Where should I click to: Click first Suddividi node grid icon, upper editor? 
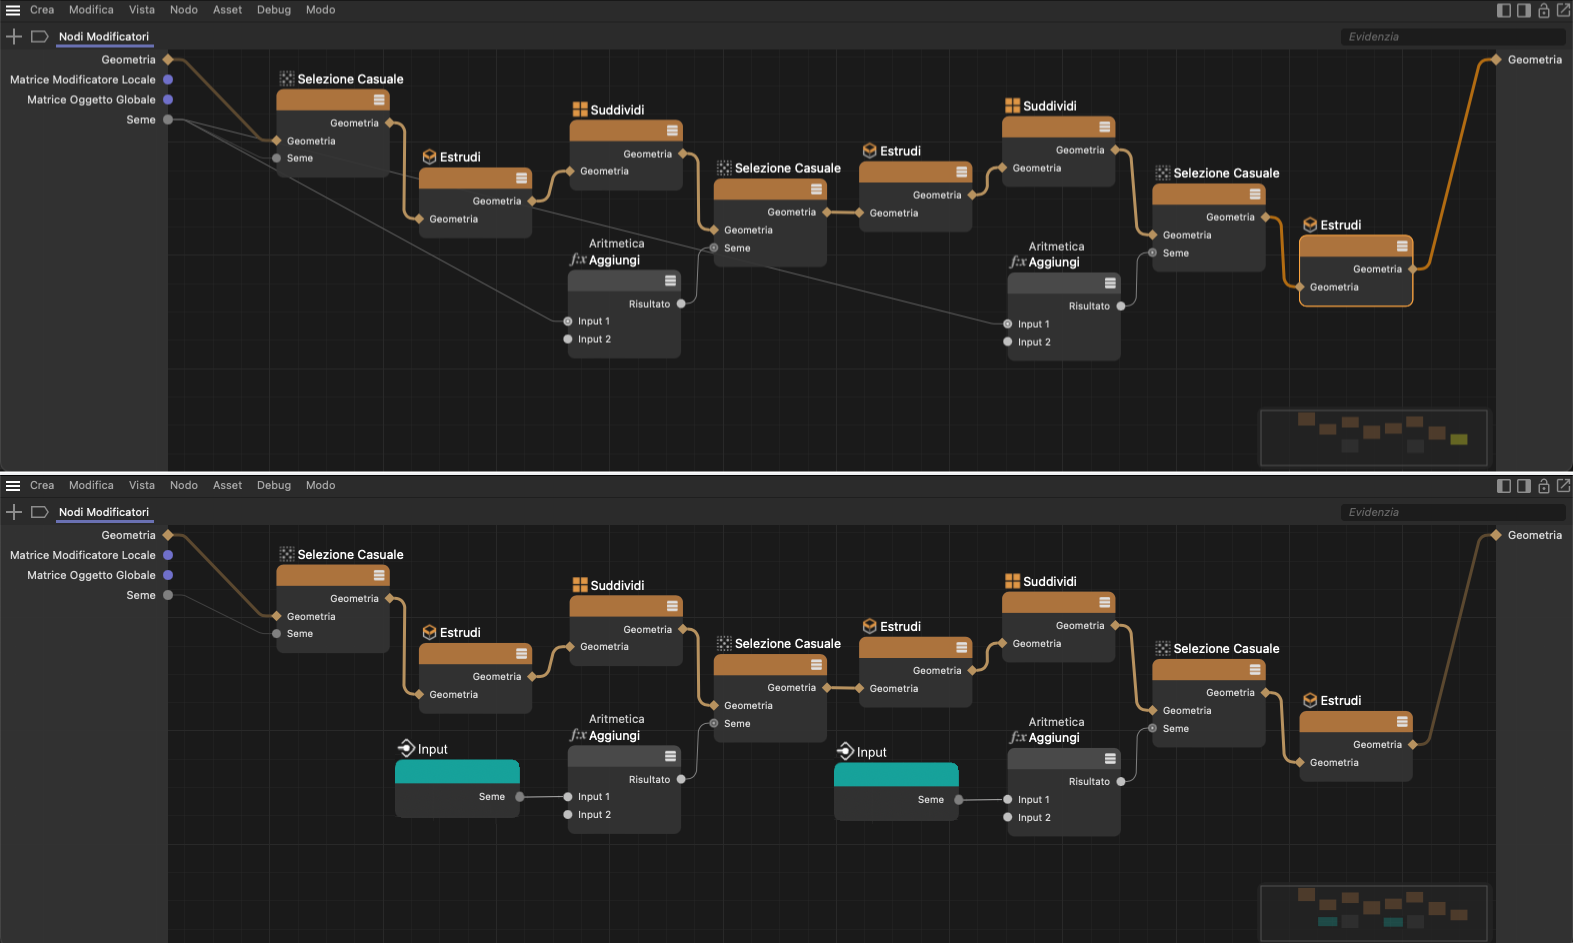(x=580, y=110)
